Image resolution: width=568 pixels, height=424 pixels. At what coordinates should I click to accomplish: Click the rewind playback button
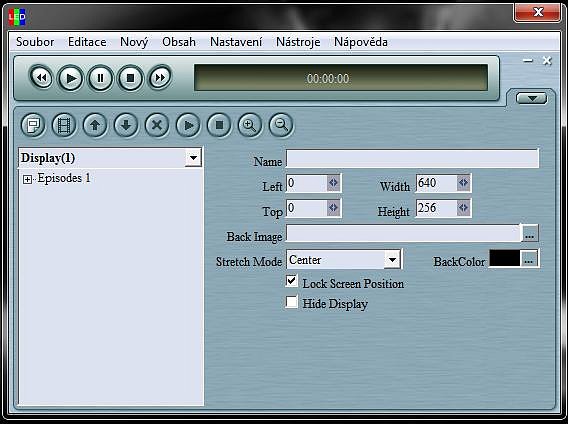click(41, 78)
